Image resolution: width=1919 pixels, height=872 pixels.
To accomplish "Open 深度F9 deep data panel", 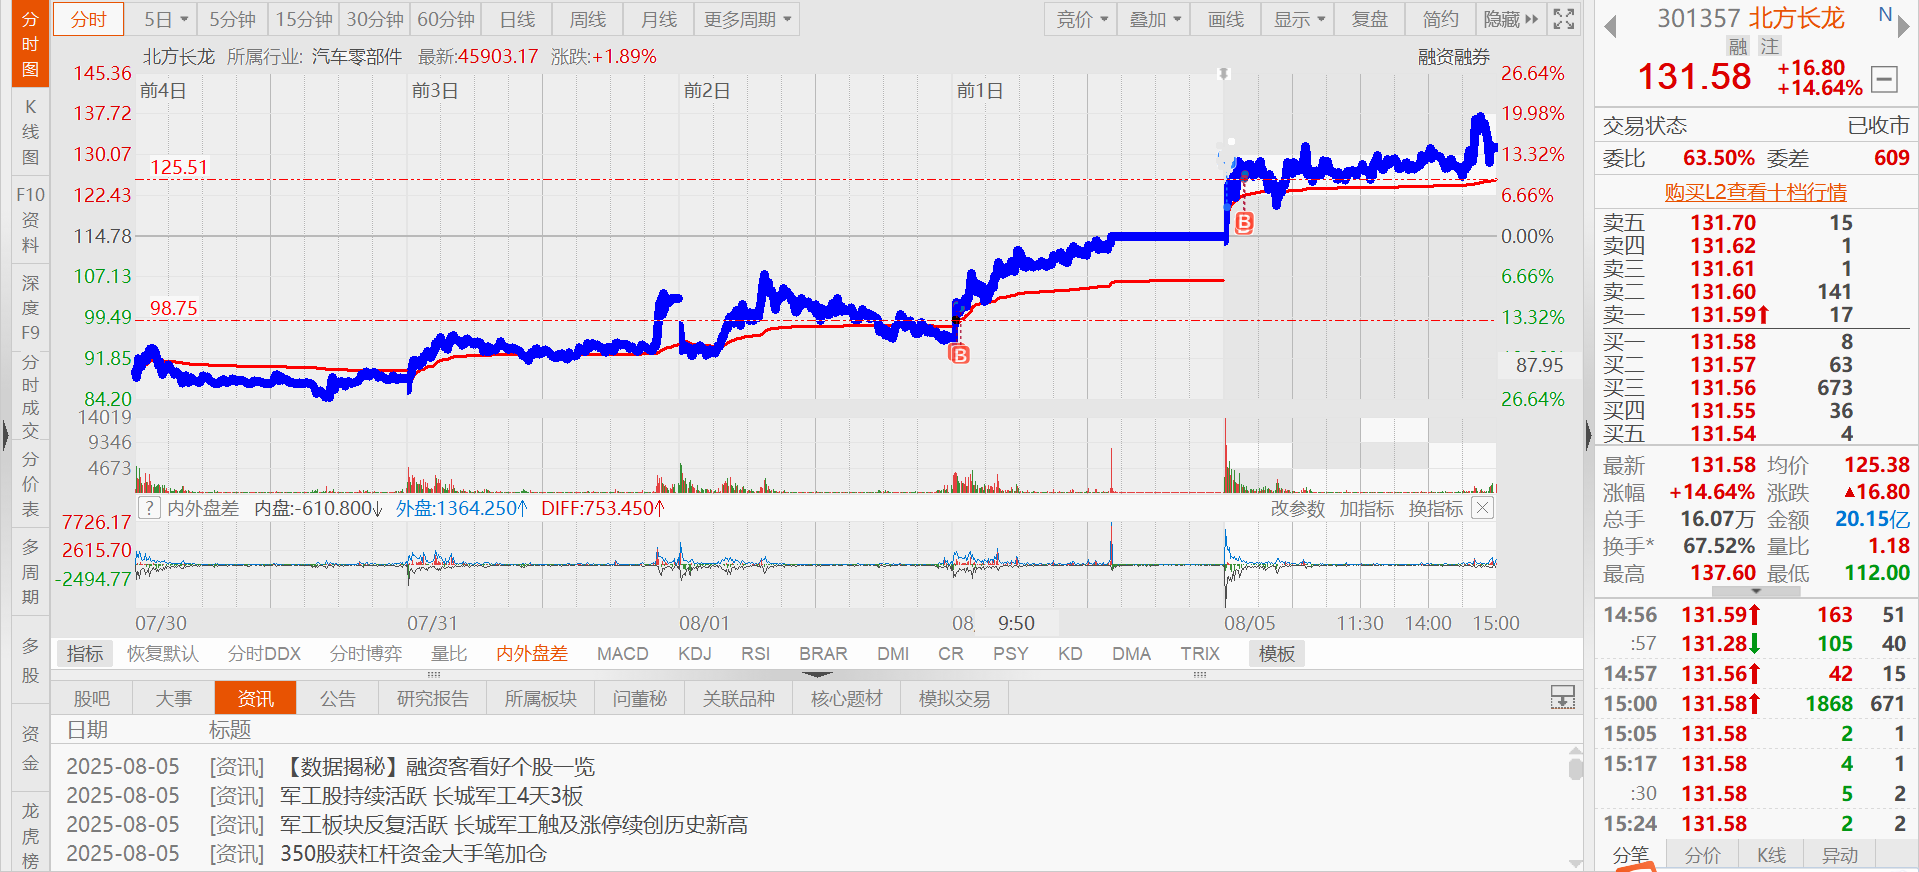I will click(30, 307).
